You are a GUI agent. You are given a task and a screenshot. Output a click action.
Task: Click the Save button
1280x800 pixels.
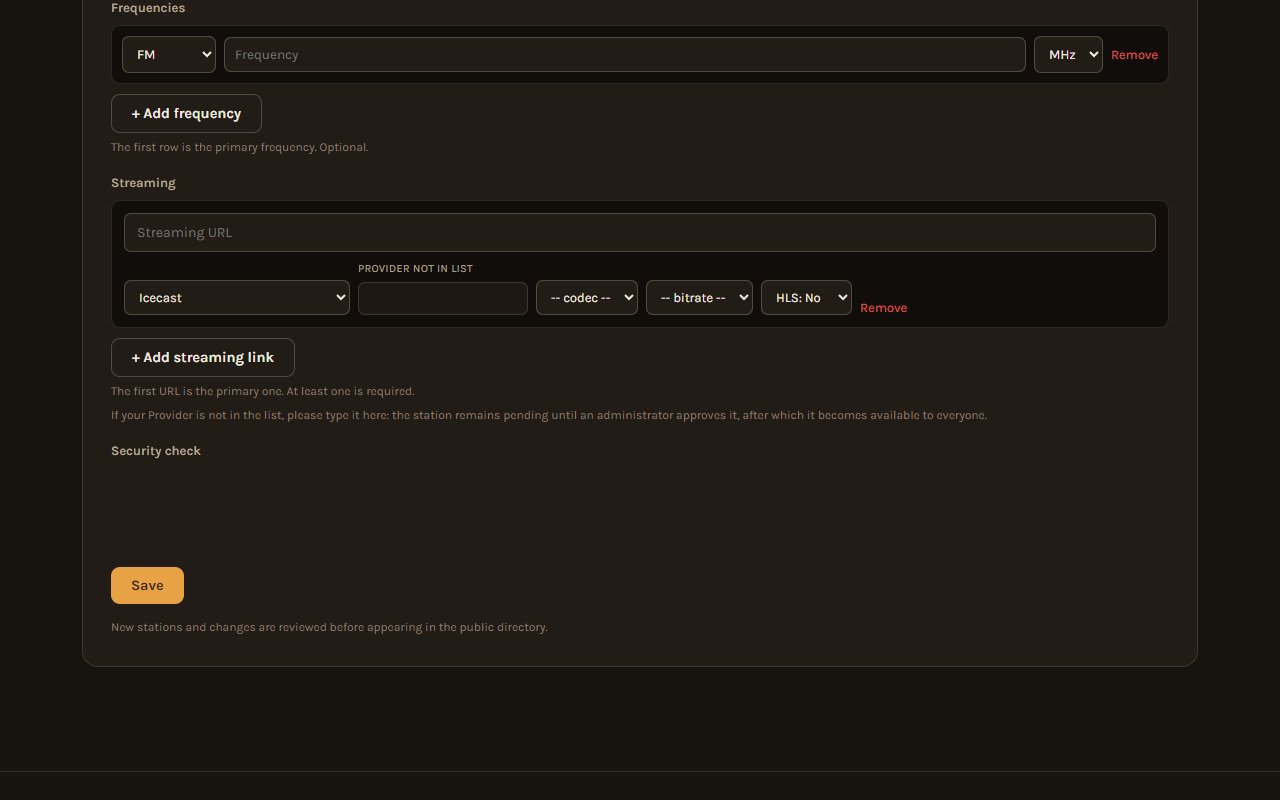tap(147, 585)
